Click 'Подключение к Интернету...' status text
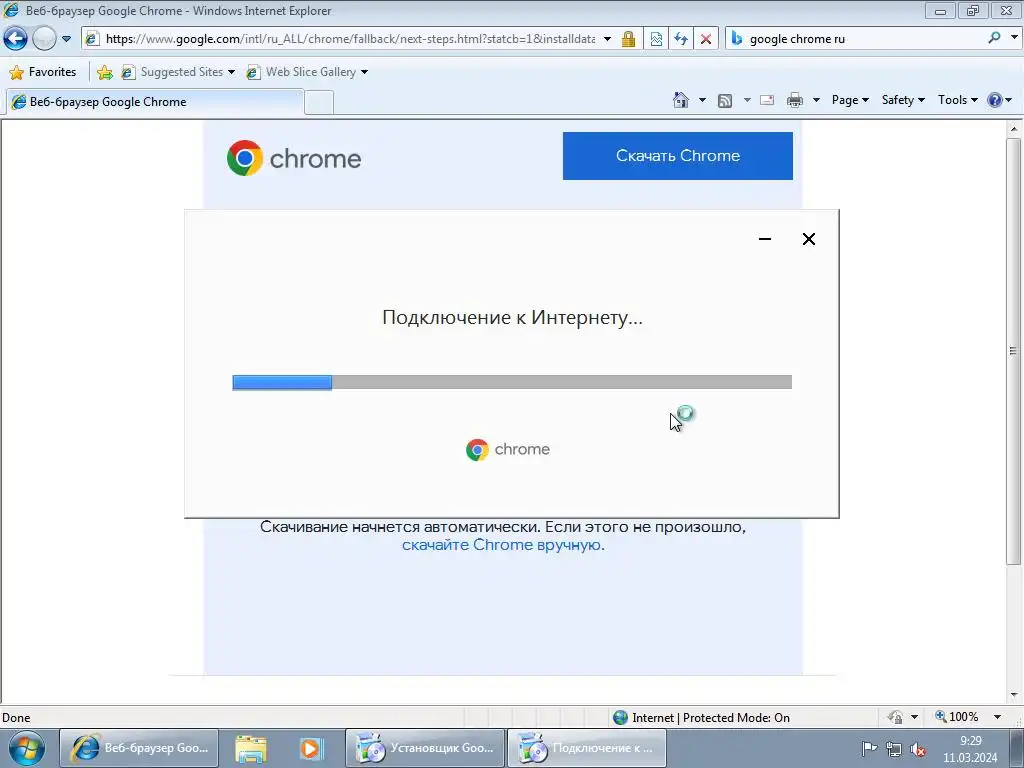This screenshot has height=768, width=1024. click(x=513, y=318)
